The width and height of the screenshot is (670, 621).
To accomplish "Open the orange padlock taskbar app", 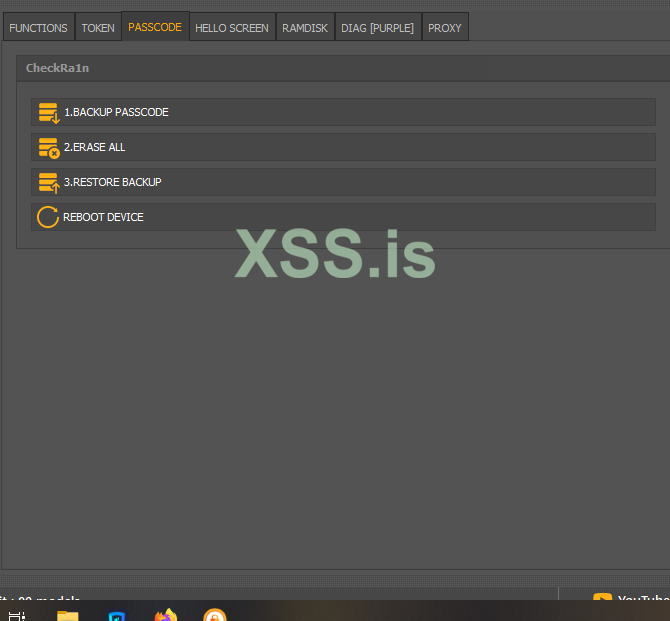I will pos(215,615).
